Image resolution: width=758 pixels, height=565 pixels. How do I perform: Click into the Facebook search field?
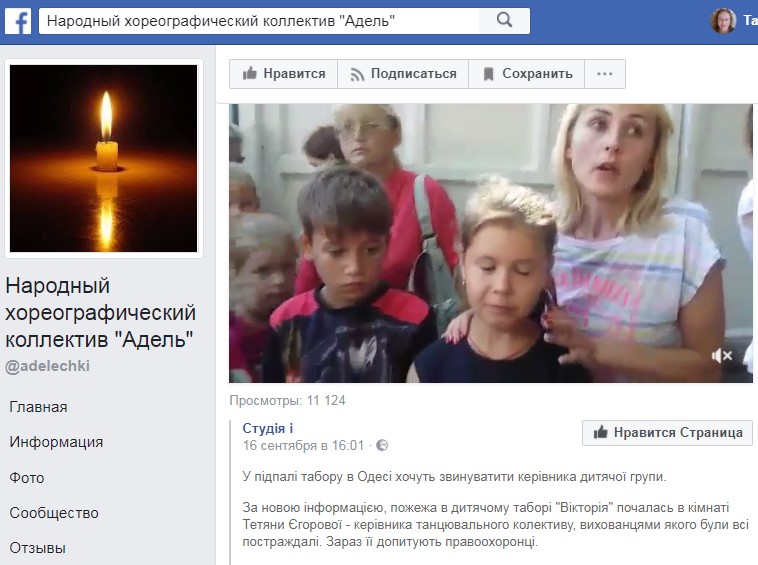pyautogui.click(x=259, y=21)
